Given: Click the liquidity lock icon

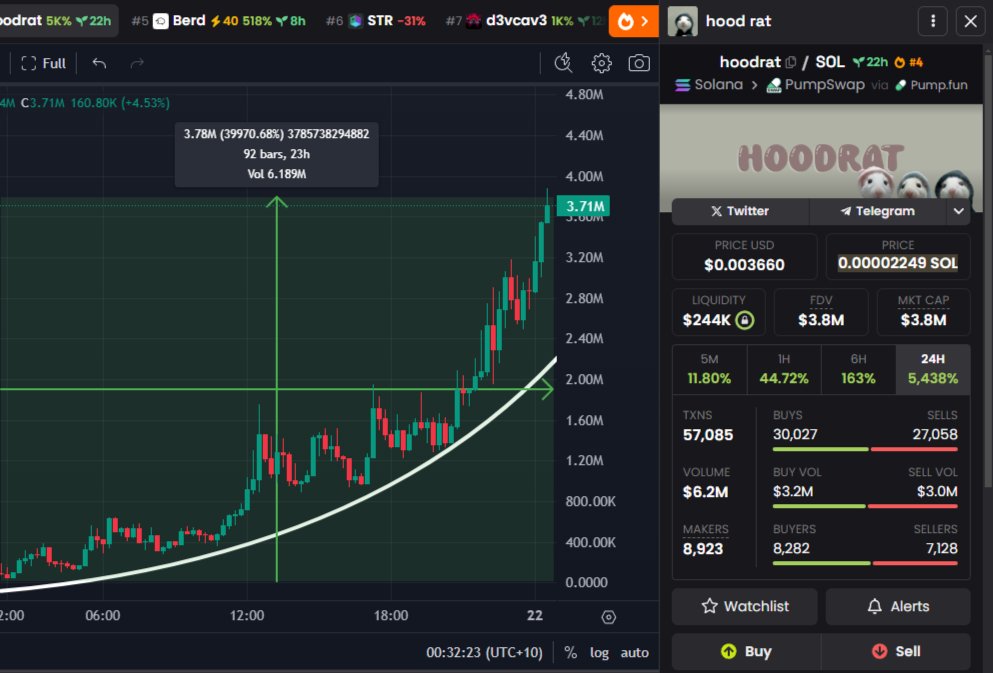Looking at the screenshot, I should pyautogui.click(x=745, y=320).
